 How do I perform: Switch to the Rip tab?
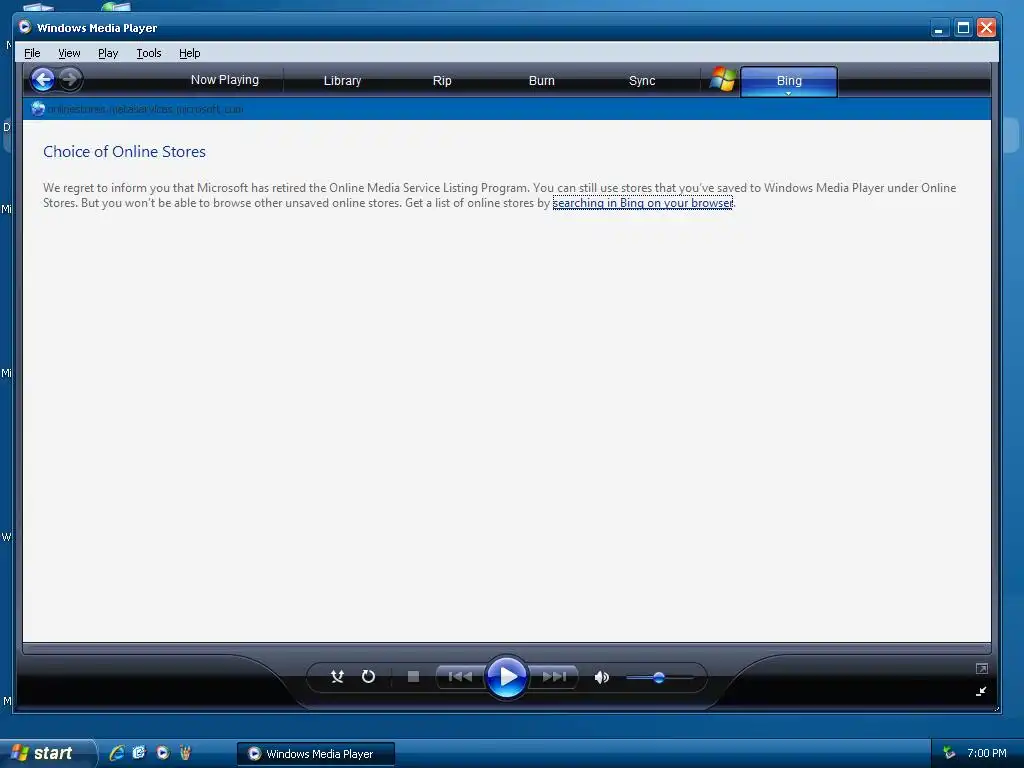click(442, 80)
